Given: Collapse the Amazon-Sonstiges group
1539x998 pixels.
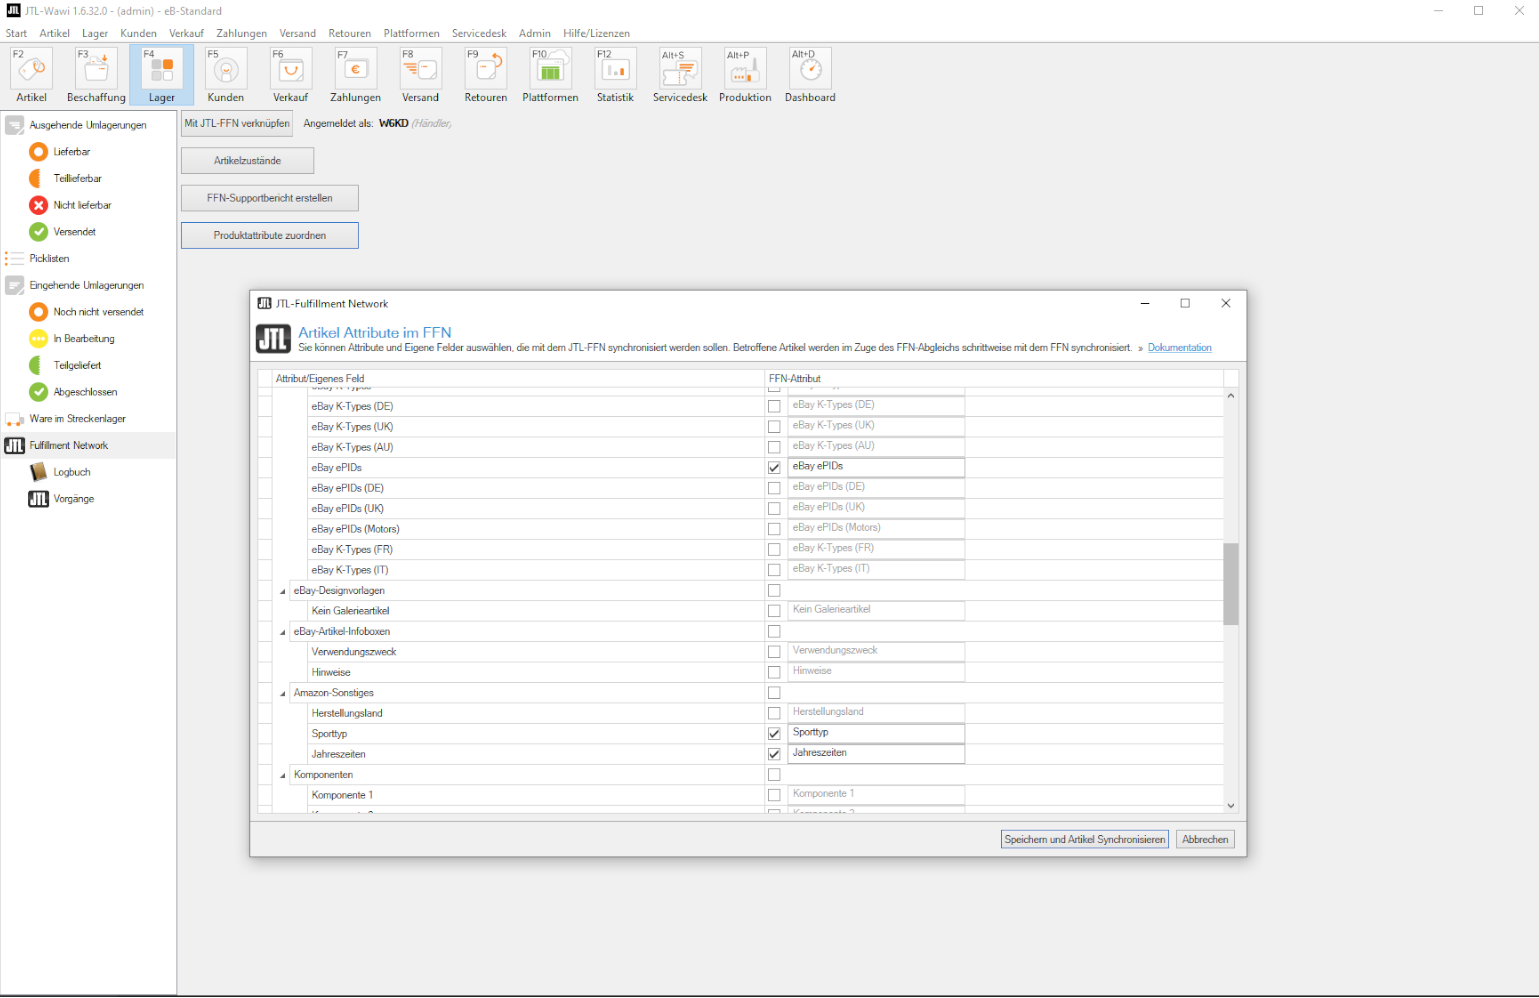Looking at the screenshot, I should click(283, 693).
